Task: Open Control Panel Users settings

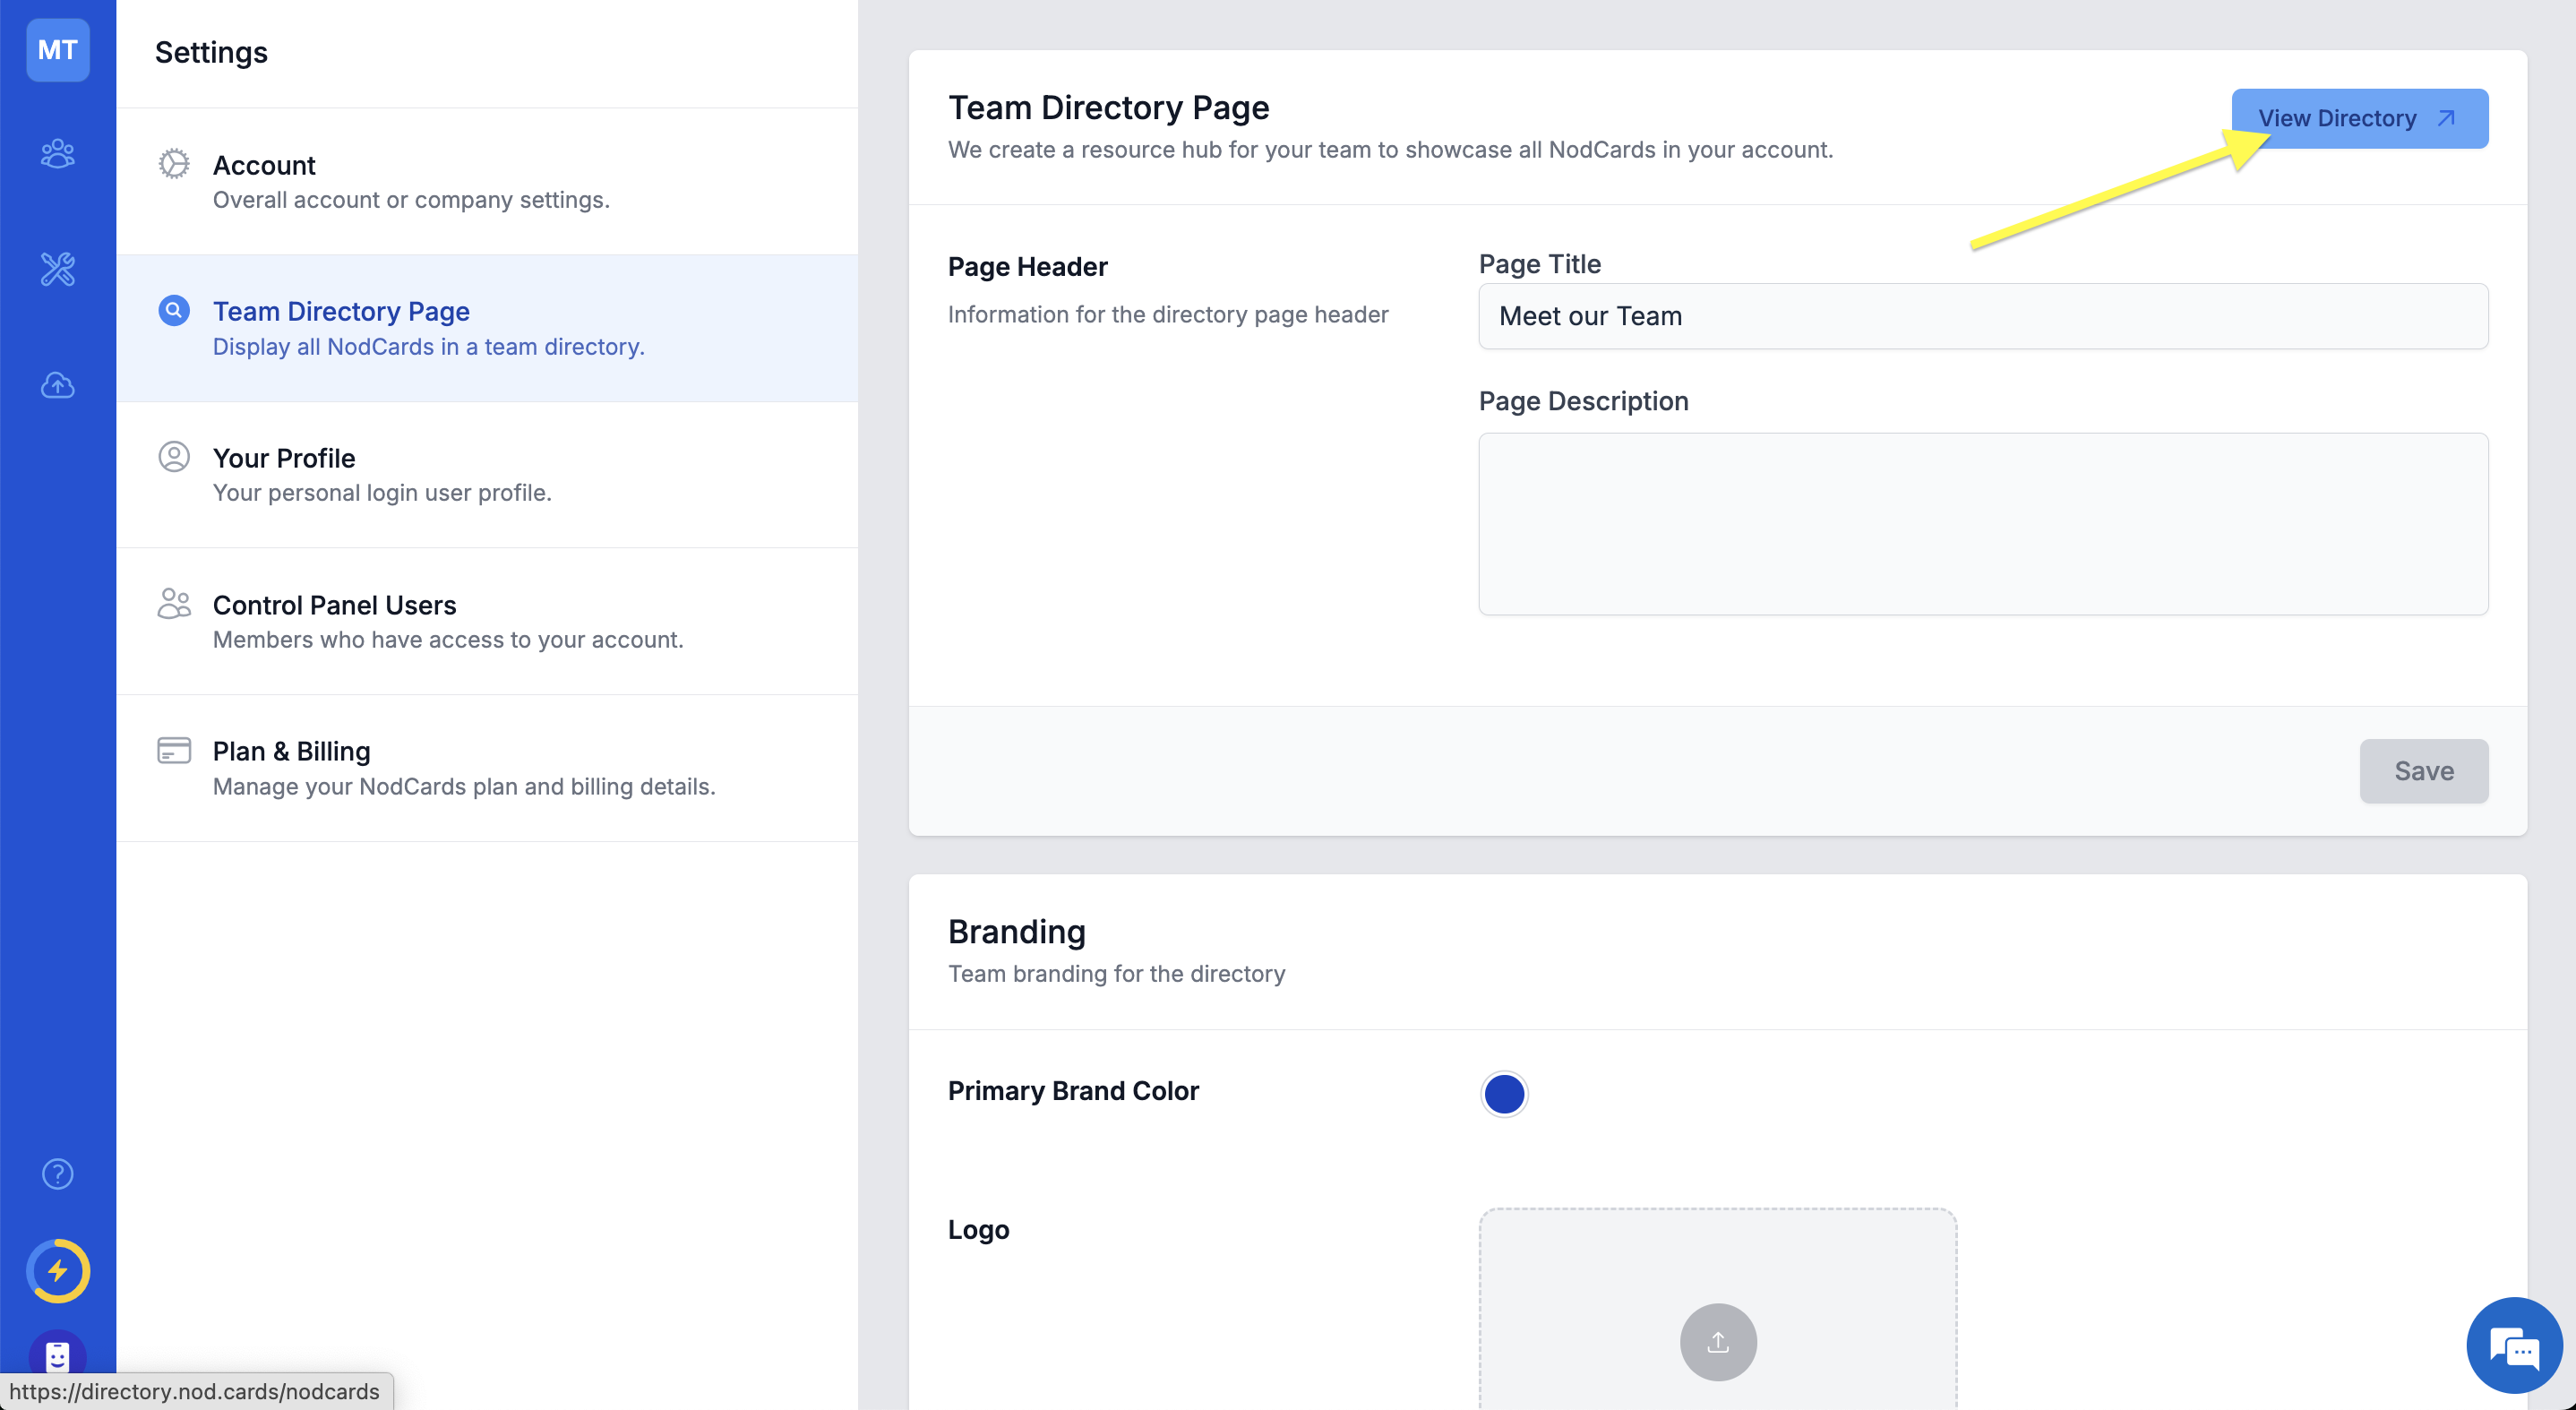Action: pyautogui.click(x=487, y=621)
